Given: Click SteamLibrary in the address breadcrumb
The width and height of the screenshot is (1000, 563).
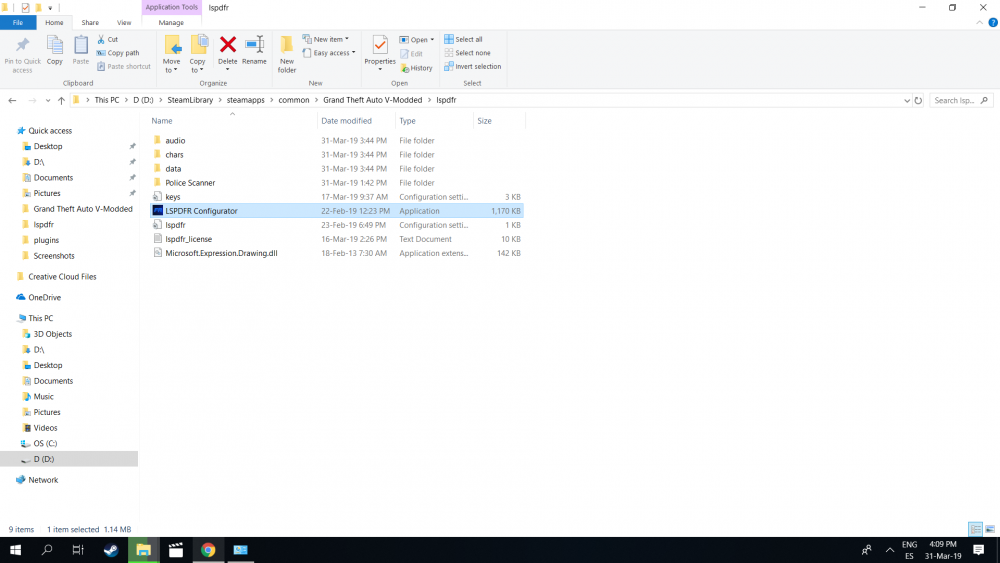Looking at the screenshot, I should point(190,100).
